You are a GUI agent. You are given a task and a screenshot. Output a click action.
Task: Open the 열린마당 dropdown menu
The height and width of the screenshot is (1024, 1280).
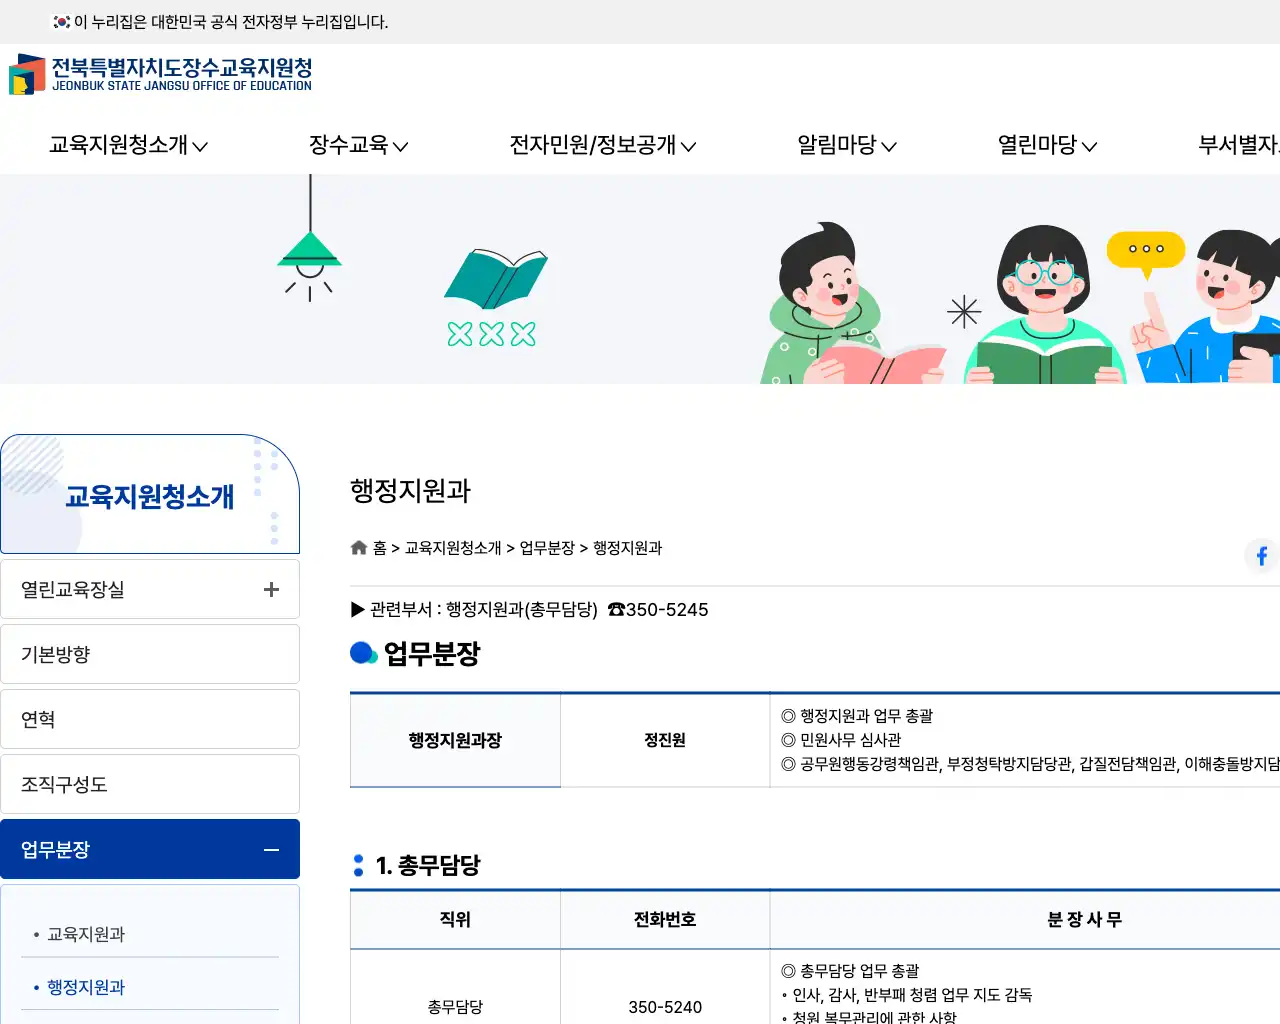tap(1047, 145)
